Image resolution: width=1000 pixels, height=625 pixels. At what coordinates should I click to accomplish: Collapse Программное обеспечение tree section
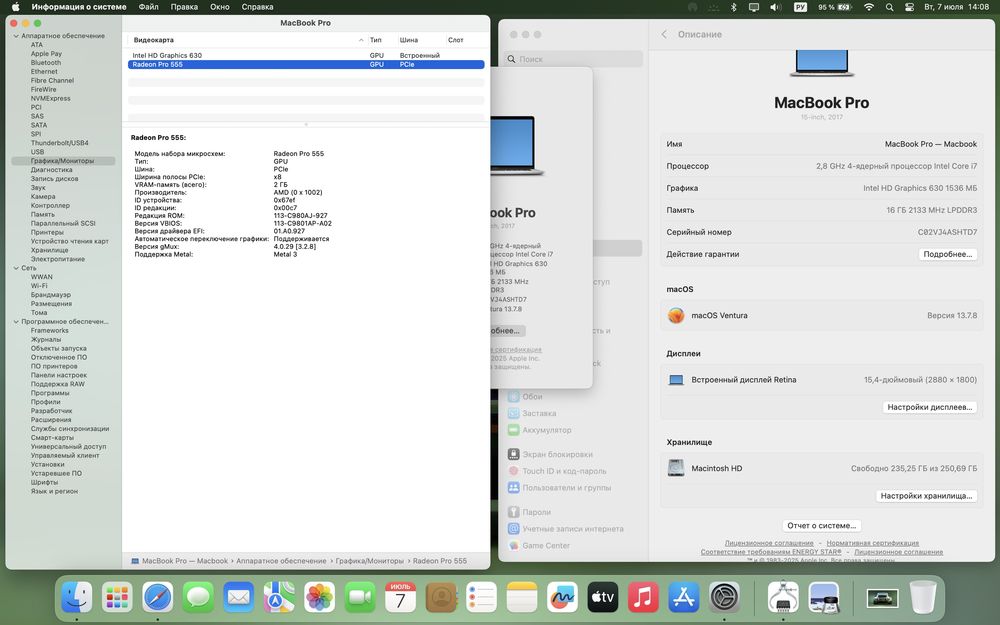16,322
